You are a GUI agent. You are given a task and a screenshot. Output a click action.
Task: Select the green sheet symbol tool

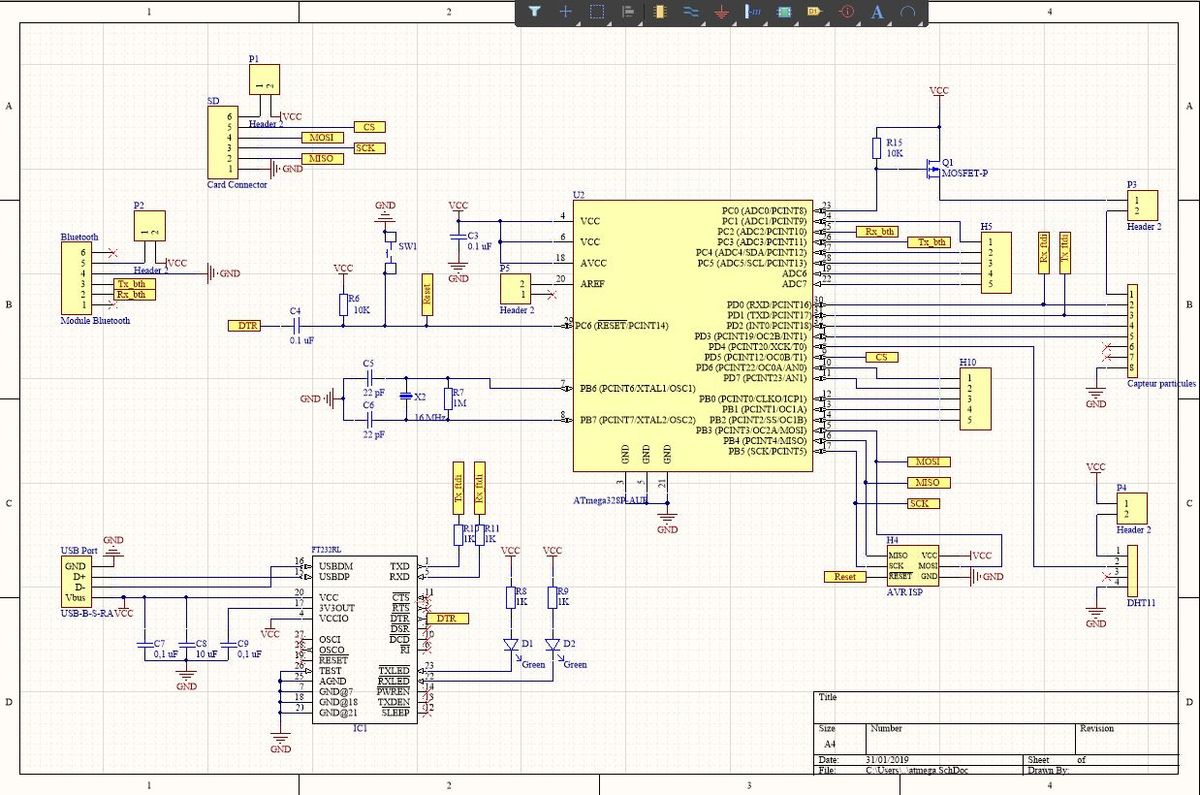[784, 12]
